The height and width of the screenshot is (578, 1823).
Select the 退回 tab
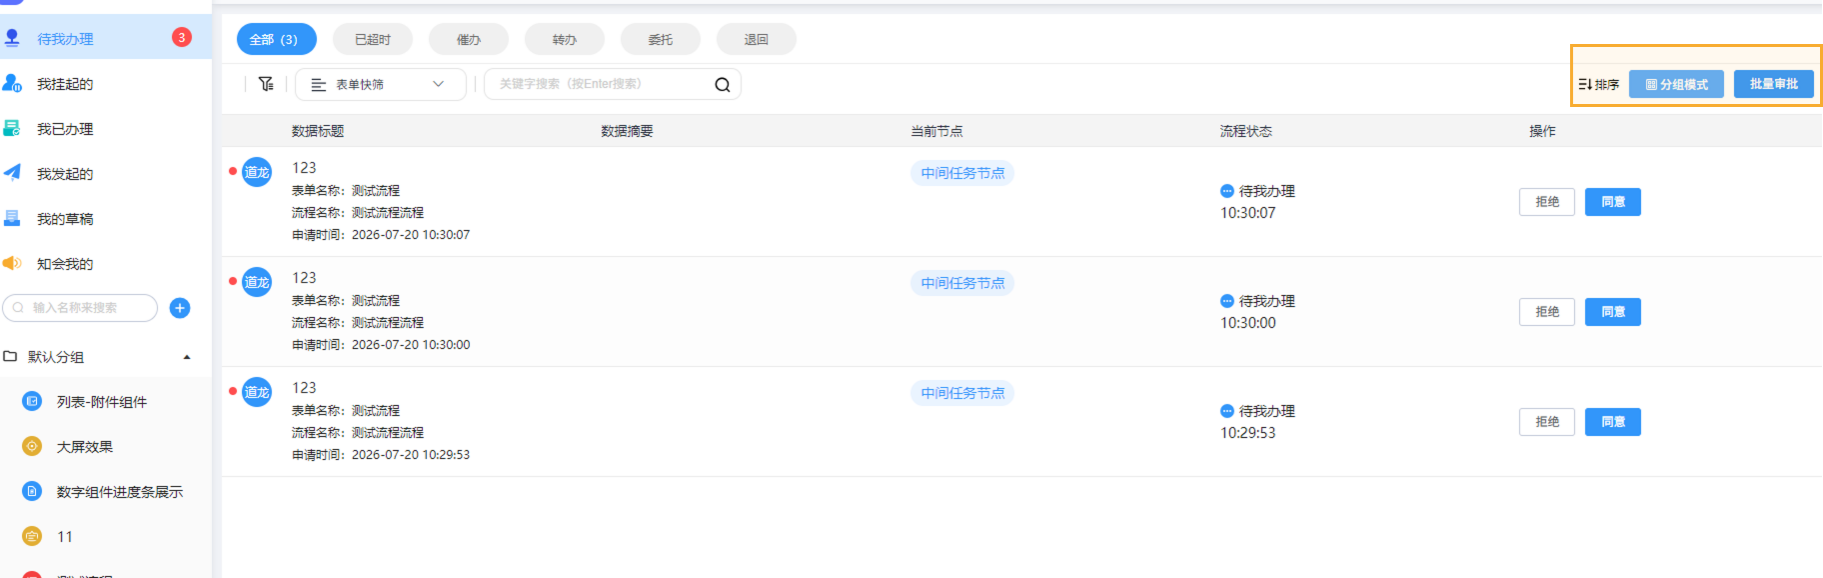tap(757, 39)
